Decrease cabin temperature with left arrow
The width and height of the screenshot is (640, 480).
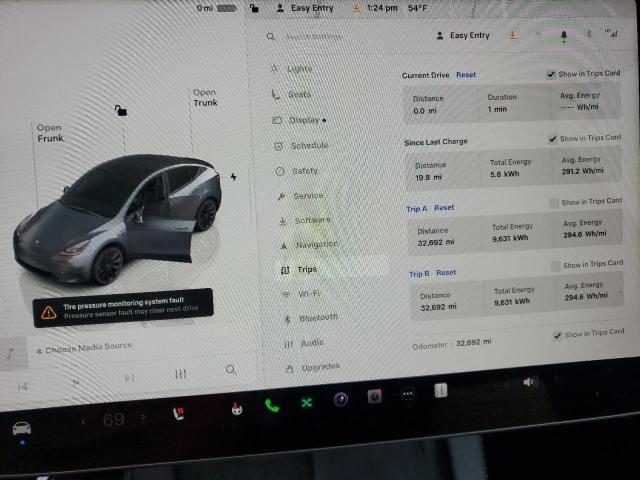point(84,421)
